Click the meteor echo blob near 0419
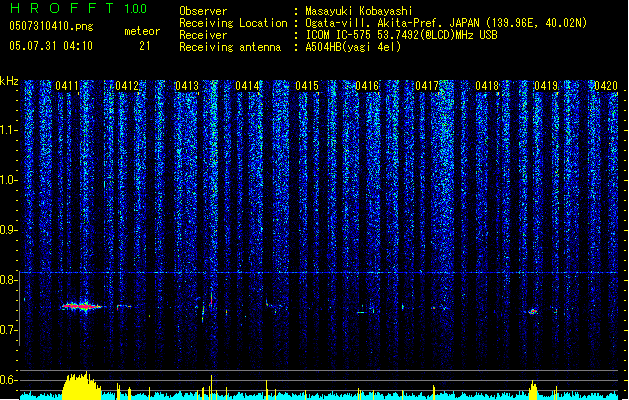 click(533, 311)
